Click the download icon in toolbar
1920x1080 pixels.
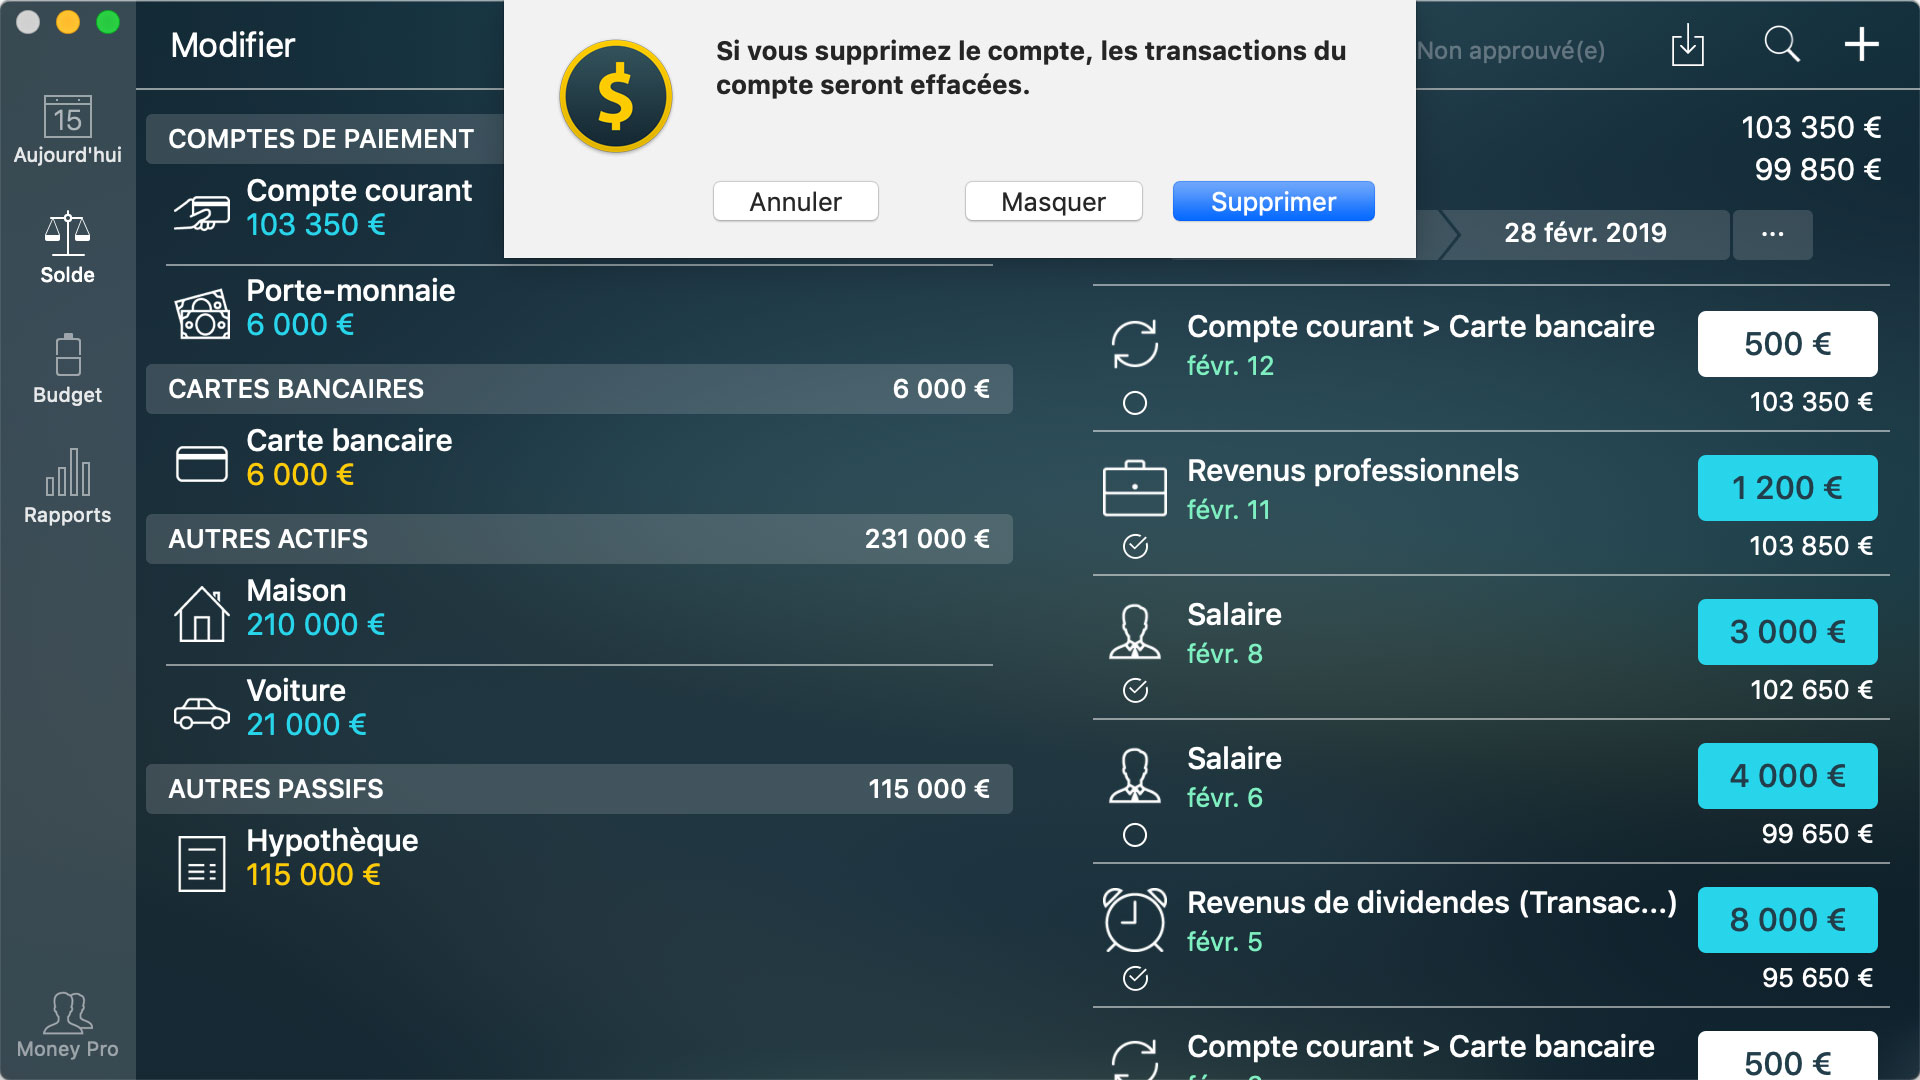tap(1693, 47)
